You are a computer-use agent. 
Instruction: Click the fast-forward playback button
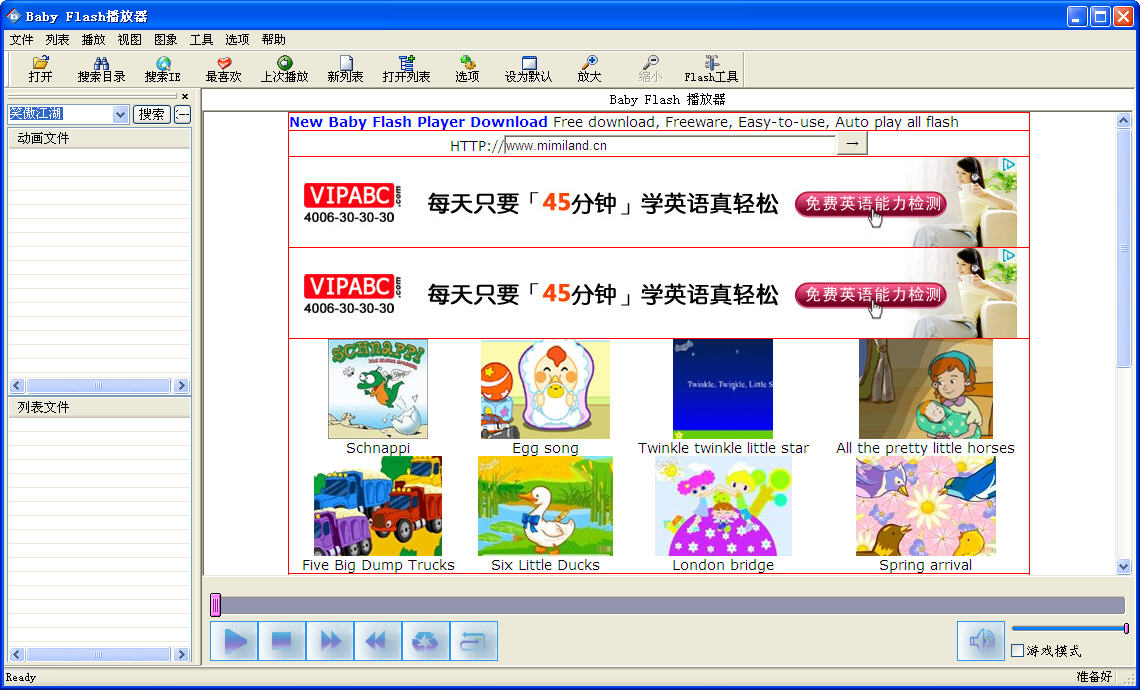(330, 641)
